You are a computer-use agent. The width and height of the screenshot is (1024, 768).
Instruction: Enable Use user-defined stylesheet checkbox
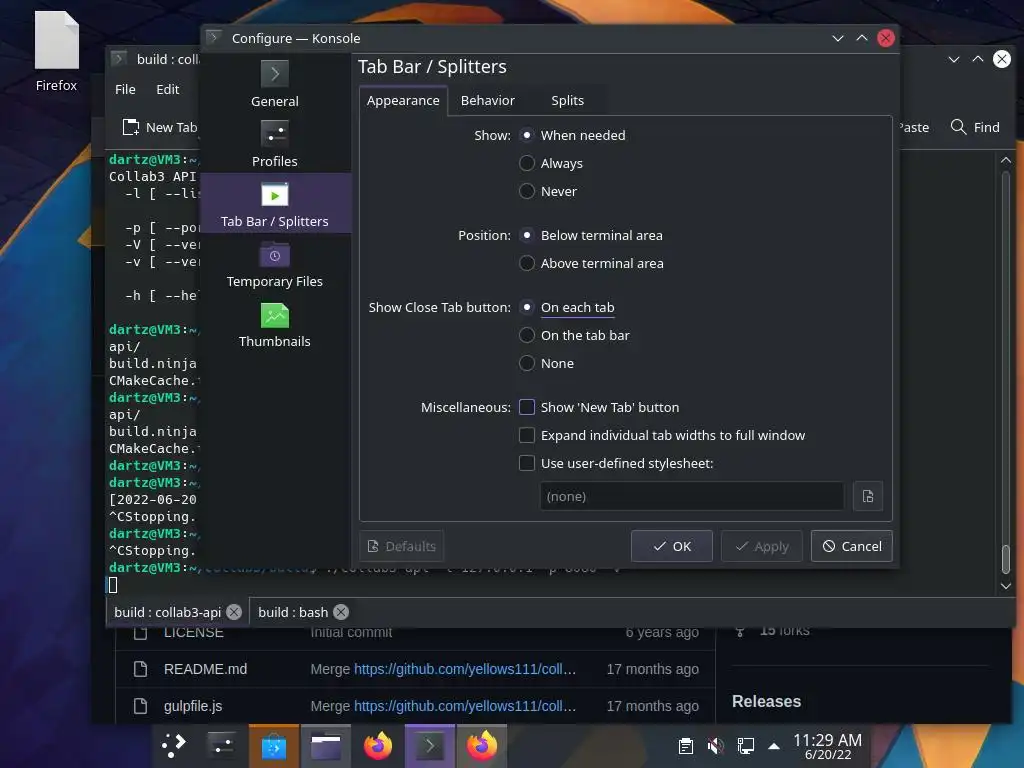pyautogui.click(x=527, y=463)
